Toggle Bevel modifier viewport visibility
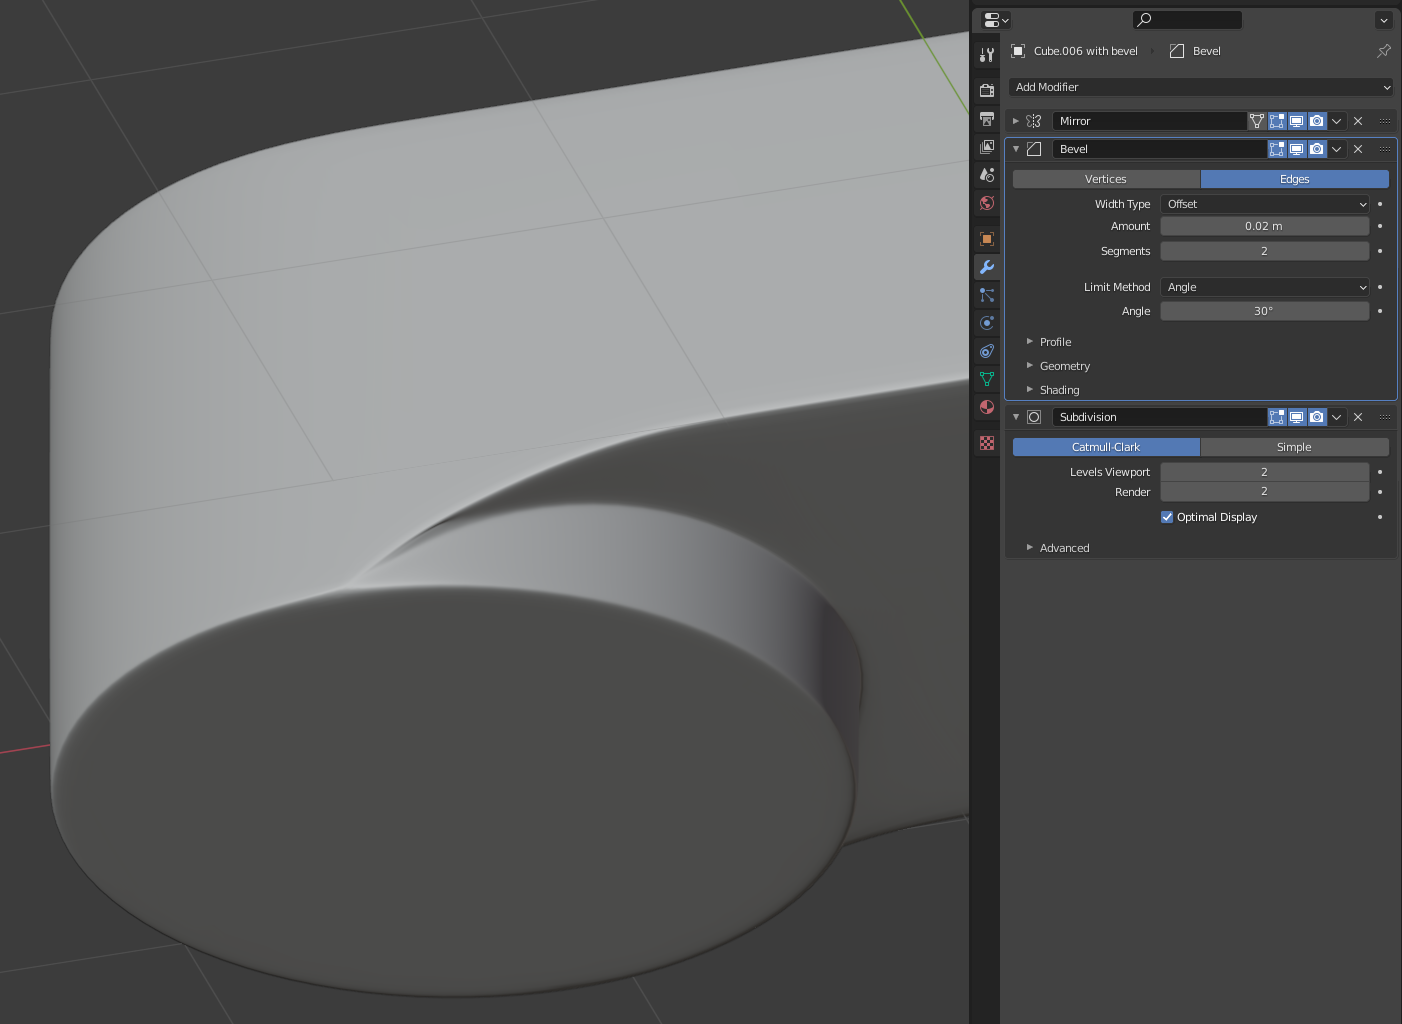1402x1024 pixels. (x=1297, y=149)
